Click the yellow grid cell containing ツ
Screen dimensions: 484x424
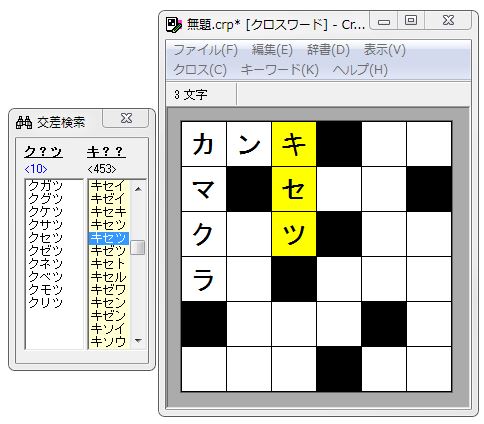[x=294, y=234]
